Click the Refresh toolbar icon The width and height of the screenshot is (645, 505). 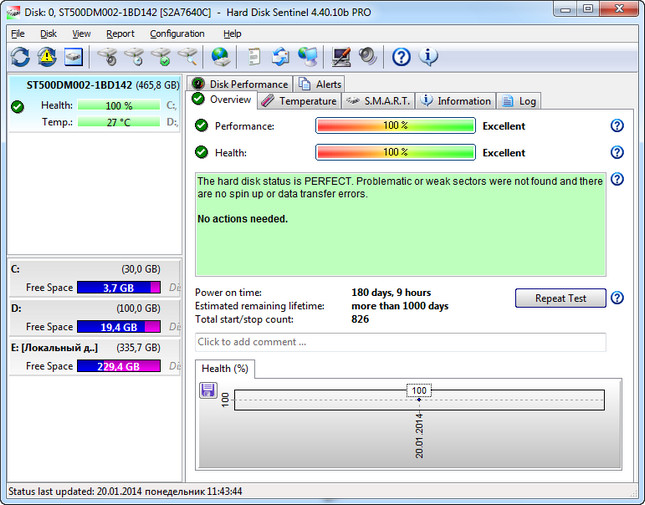pos(20,56)
